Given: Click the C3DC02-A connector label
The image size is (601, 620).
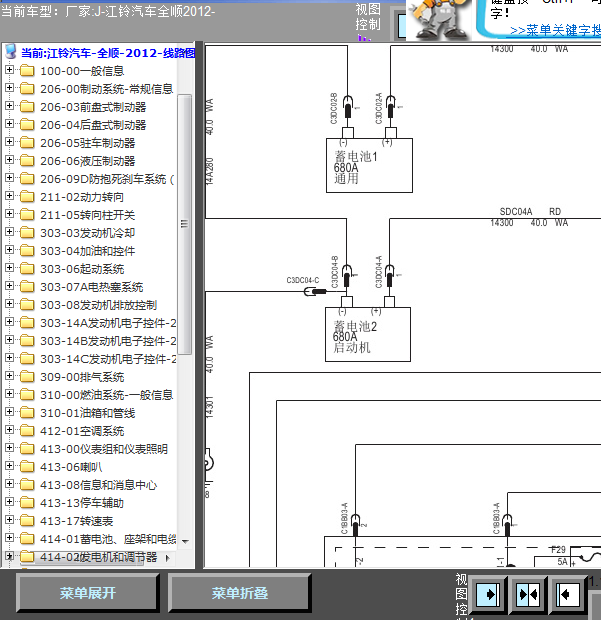Looking at the screenshot, I should [x=378, y=108].
